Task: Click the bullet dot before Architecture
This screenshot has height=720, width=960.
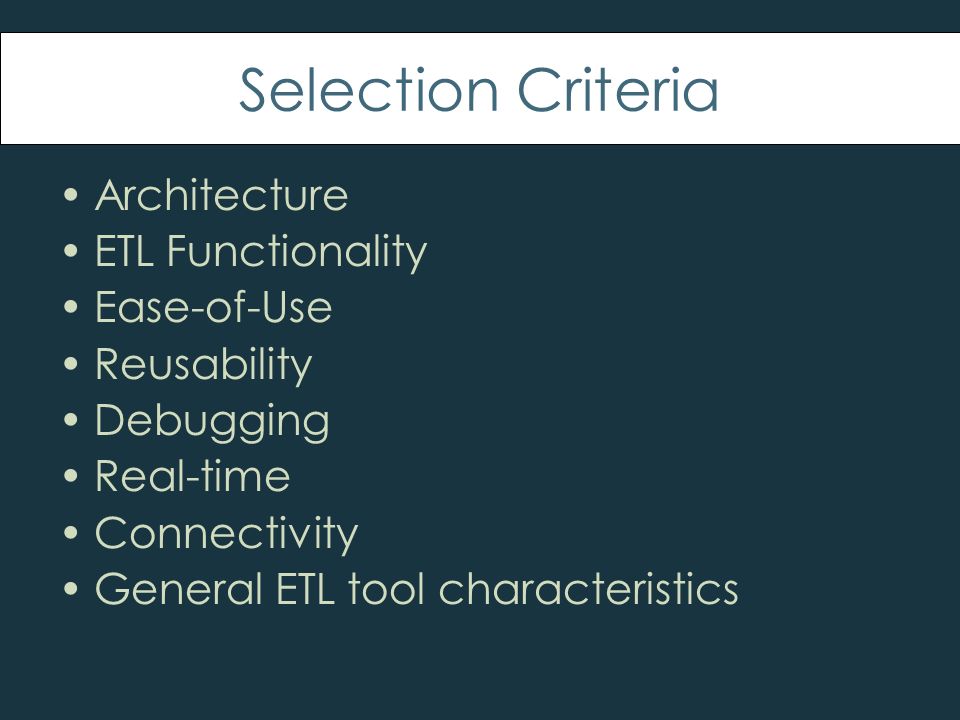Action: tap(71, 195)
